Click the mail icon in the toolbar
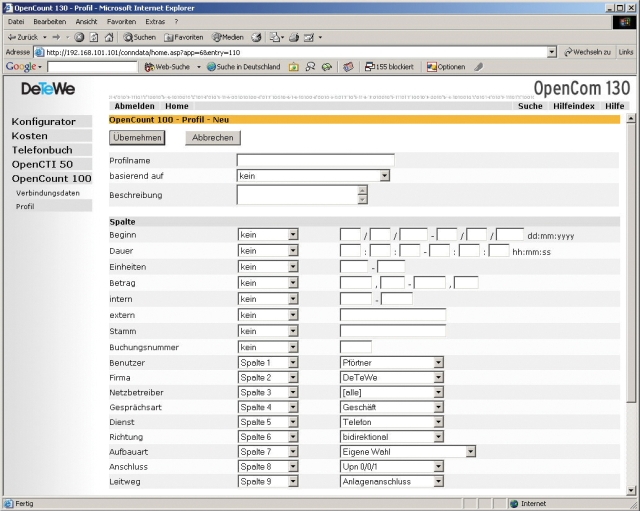Viewport: 640px width, 511px height. point(275,38)
